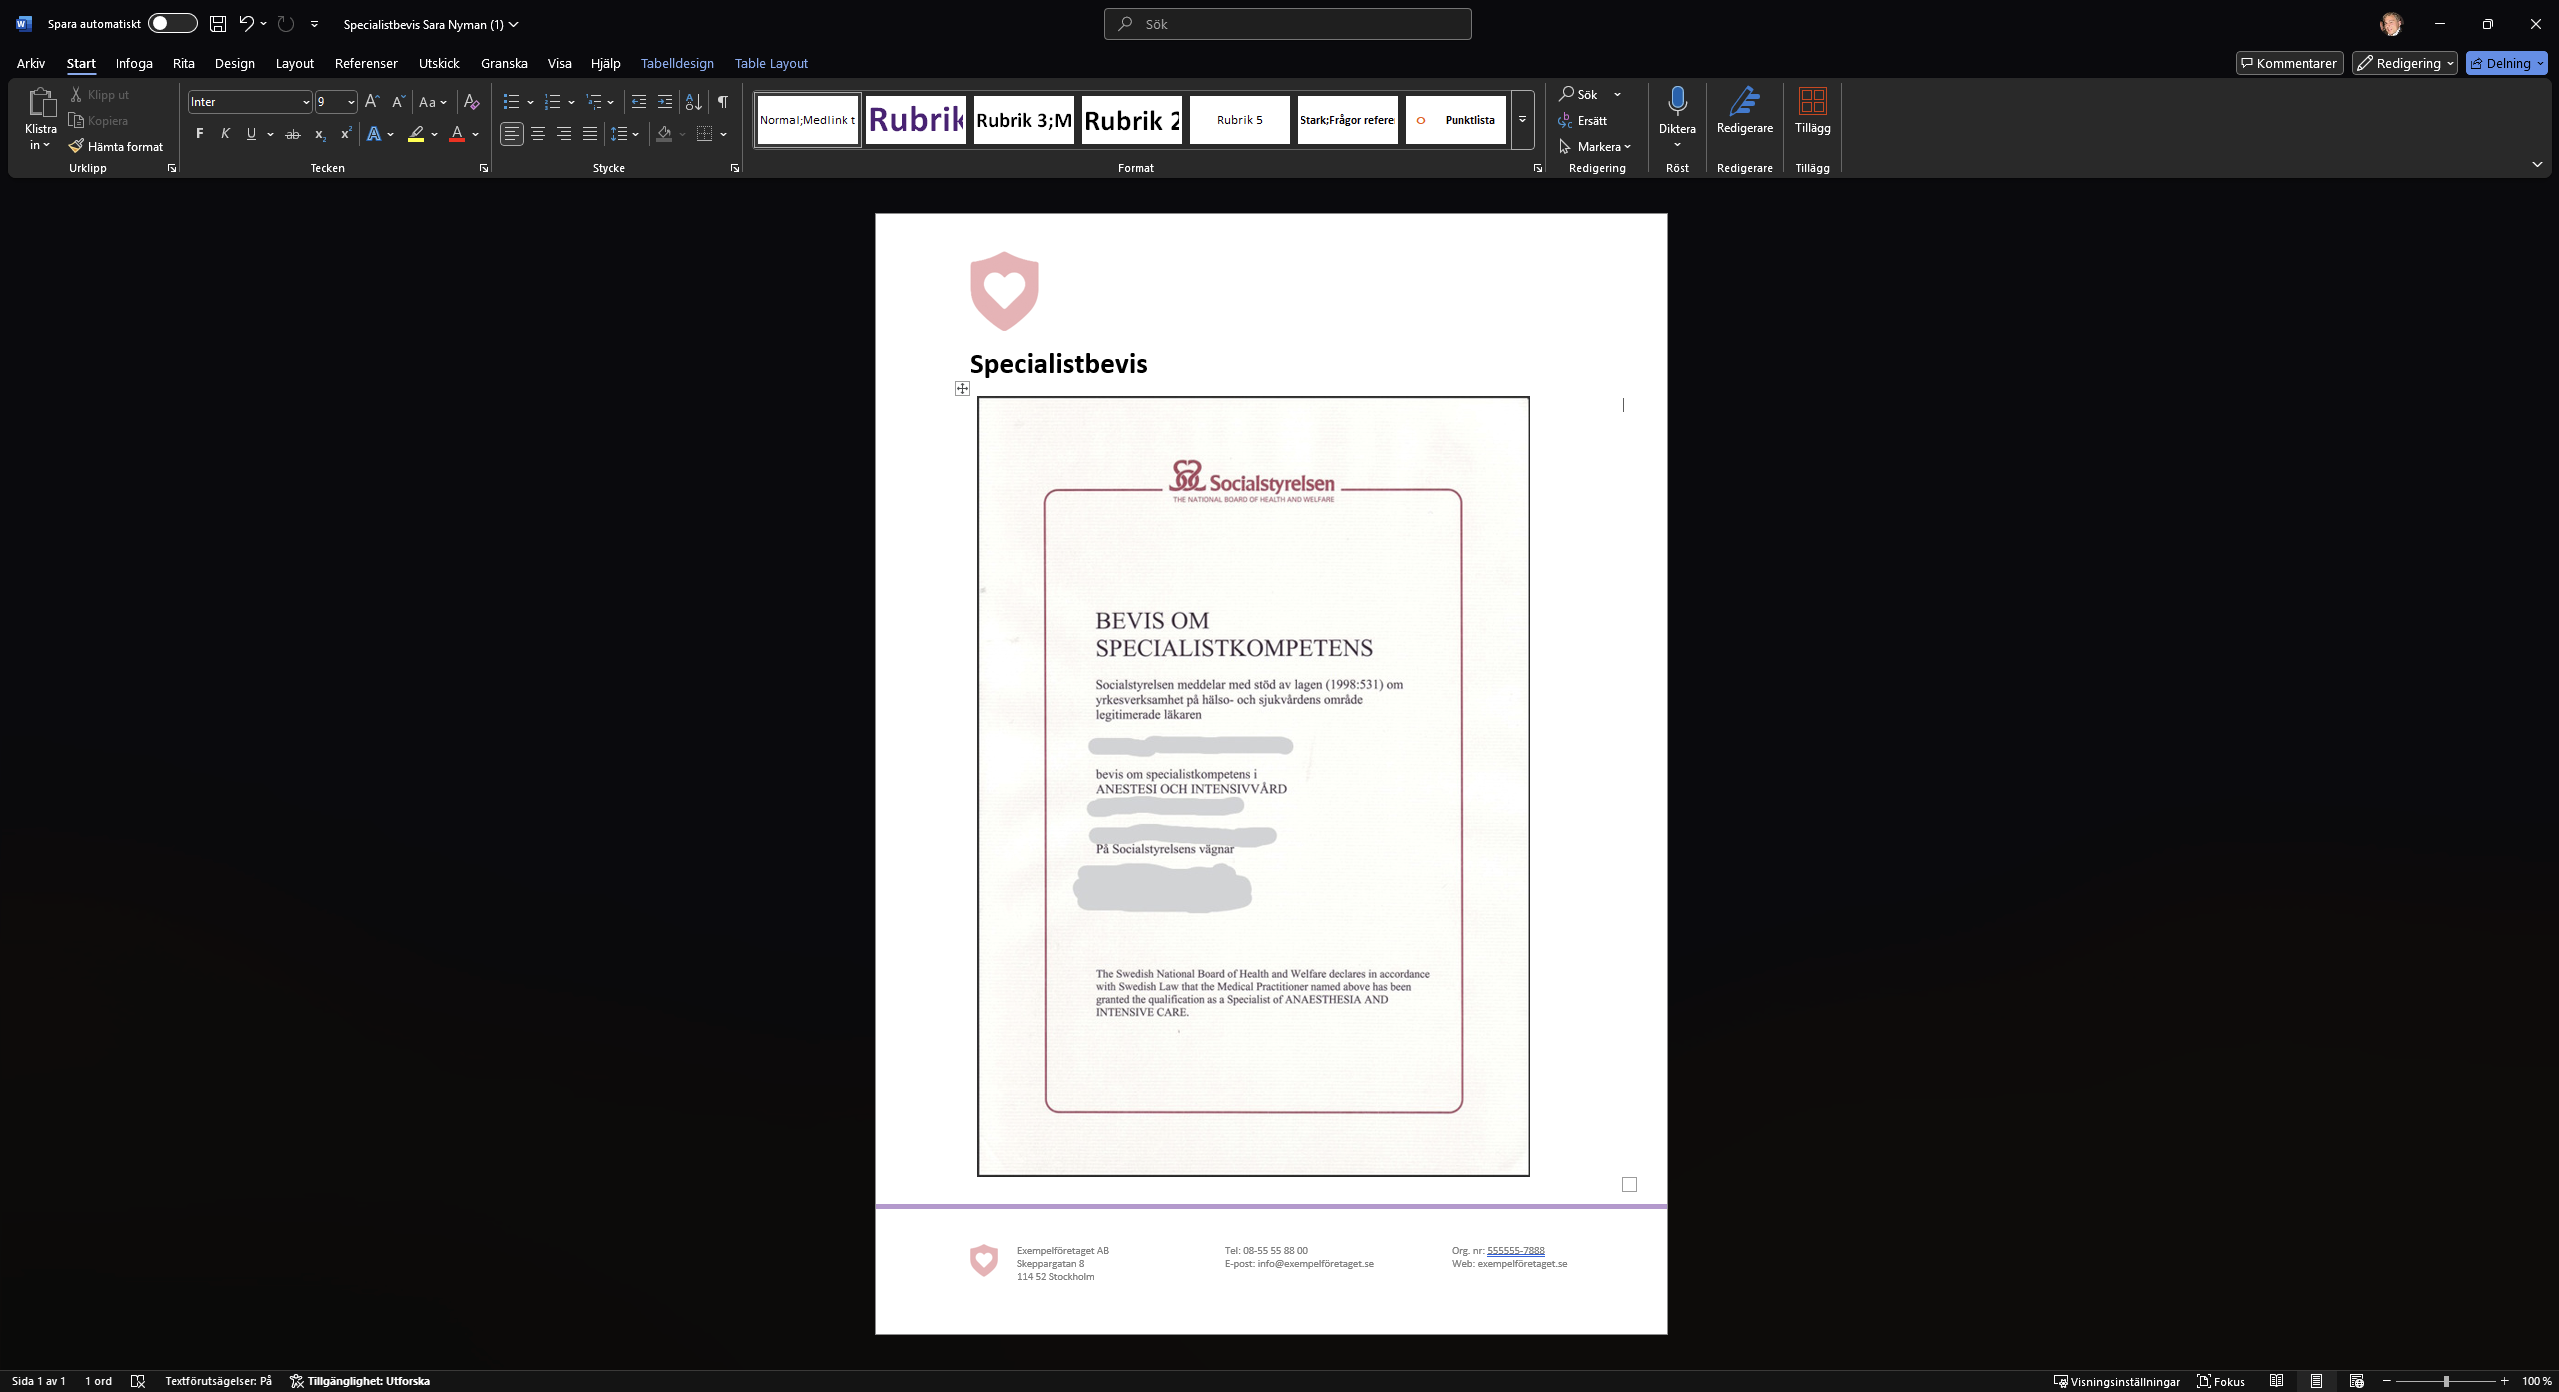Open the Redigering mode dropdown
Viewport: 2559px width, 1392px height.
2404,63
